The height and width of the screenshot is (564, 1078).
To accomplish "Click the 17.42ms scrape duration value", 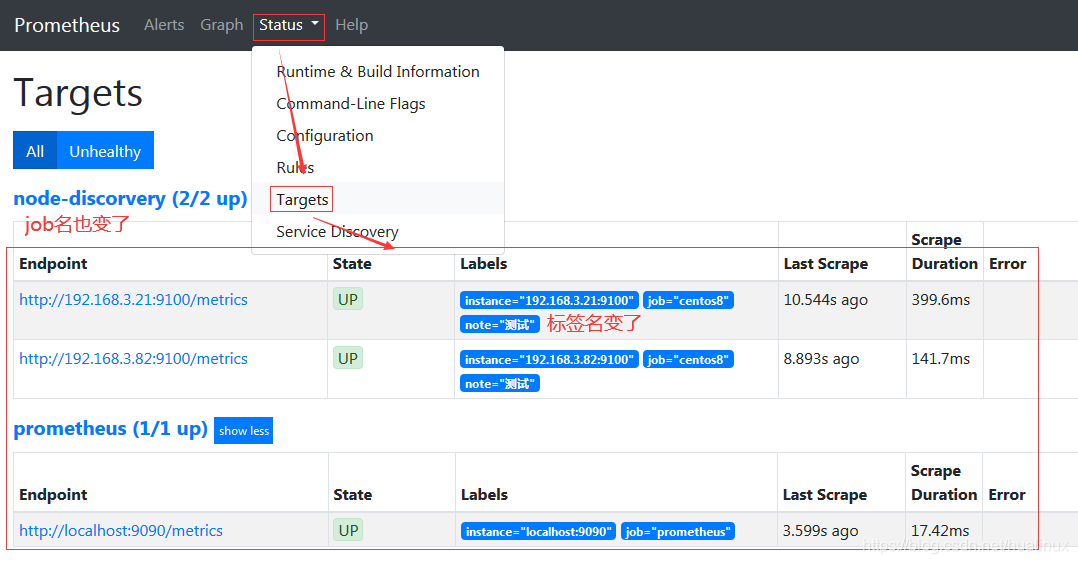I will (940, 531).
